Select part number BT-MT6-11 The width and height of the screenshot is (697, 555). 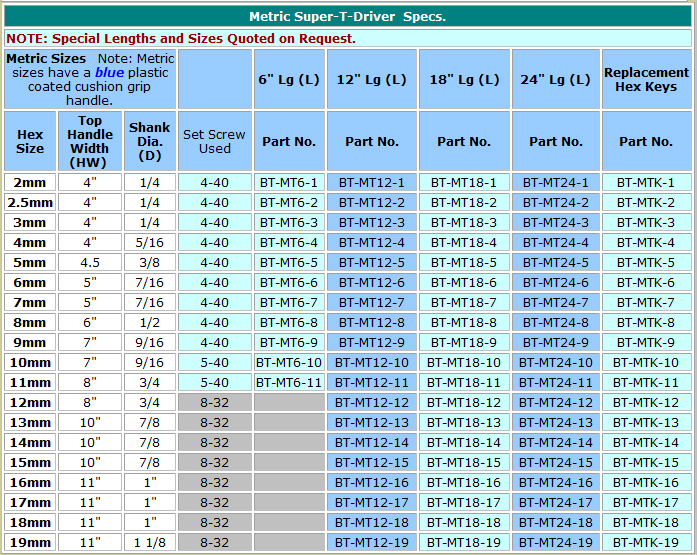[x=289, y=382]
